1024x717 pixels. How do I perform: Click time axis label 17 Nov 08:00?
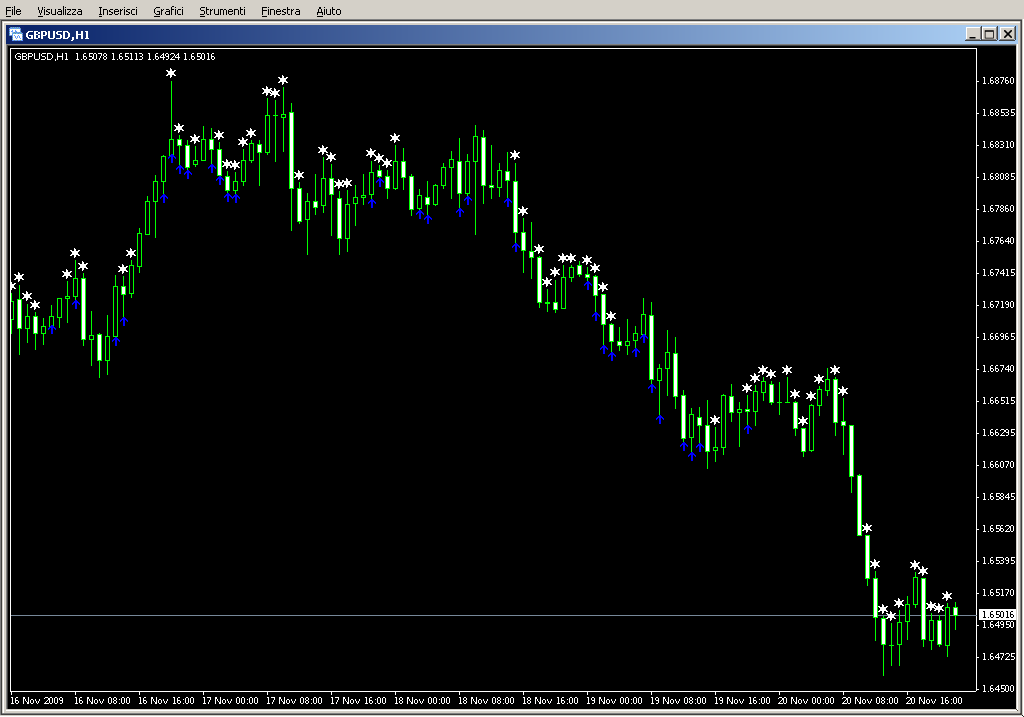(295, 701)
